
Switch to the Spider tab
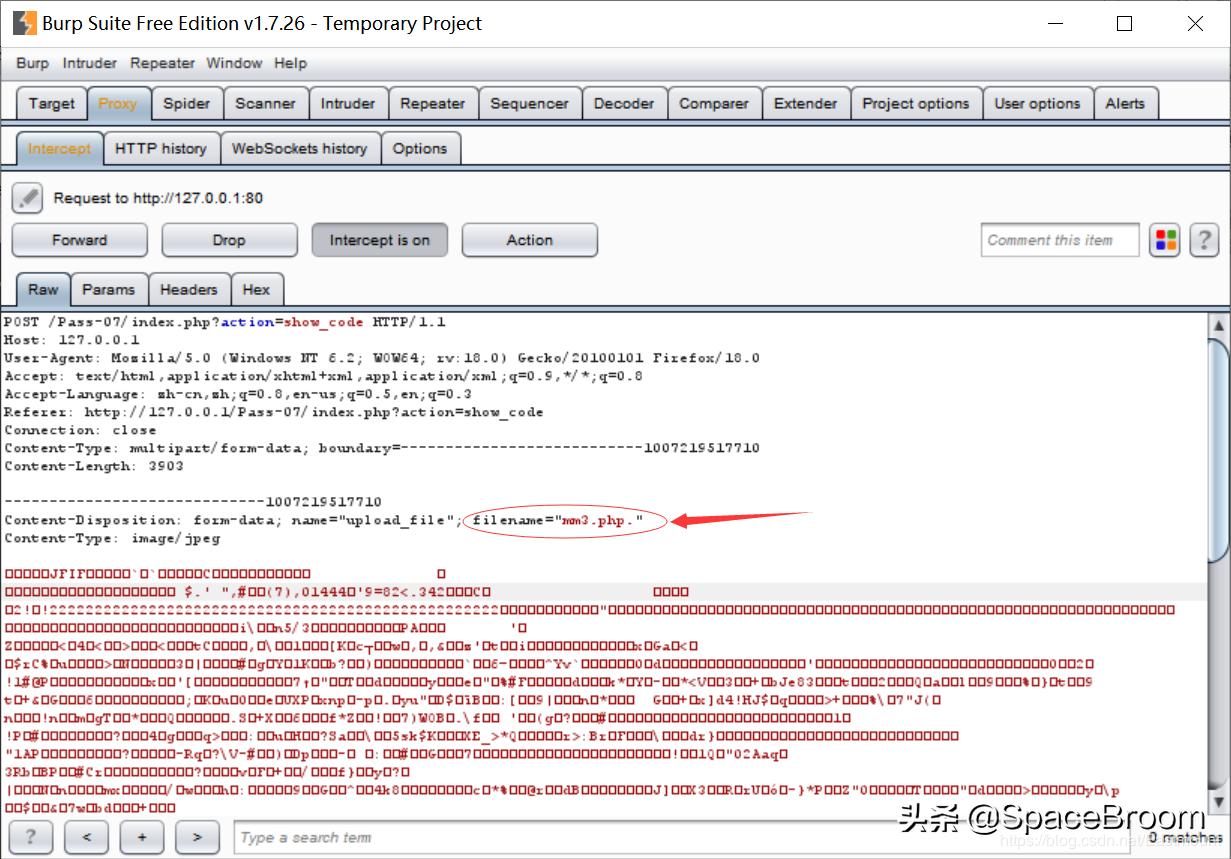[187, 104]
